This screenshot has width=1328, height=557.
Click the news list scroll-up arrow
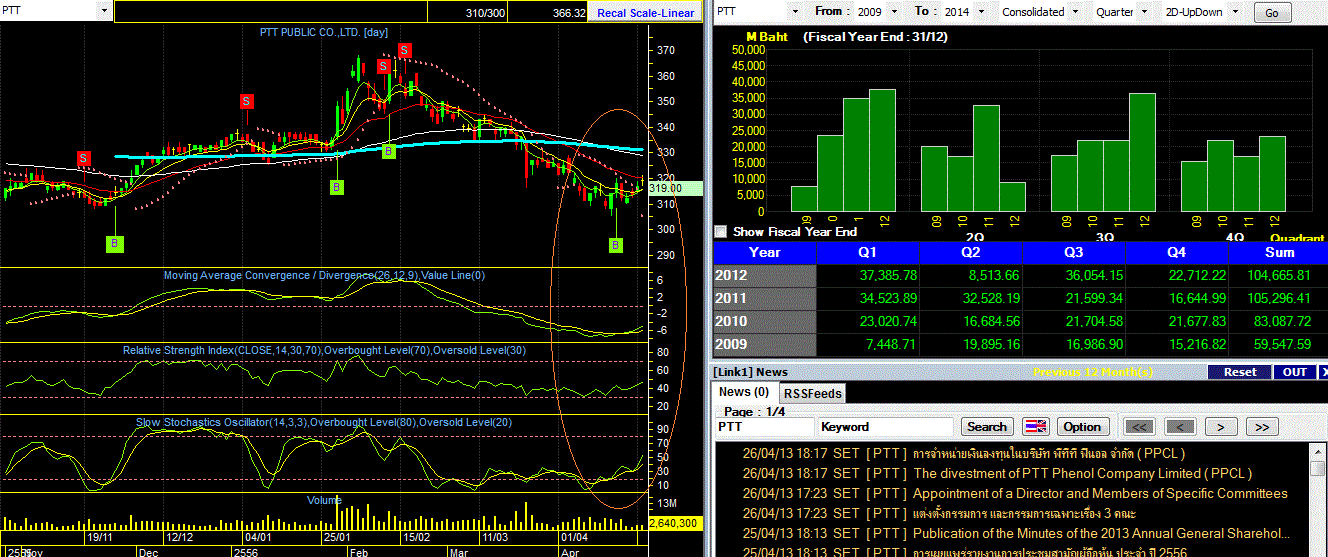tap(1319, 451)
